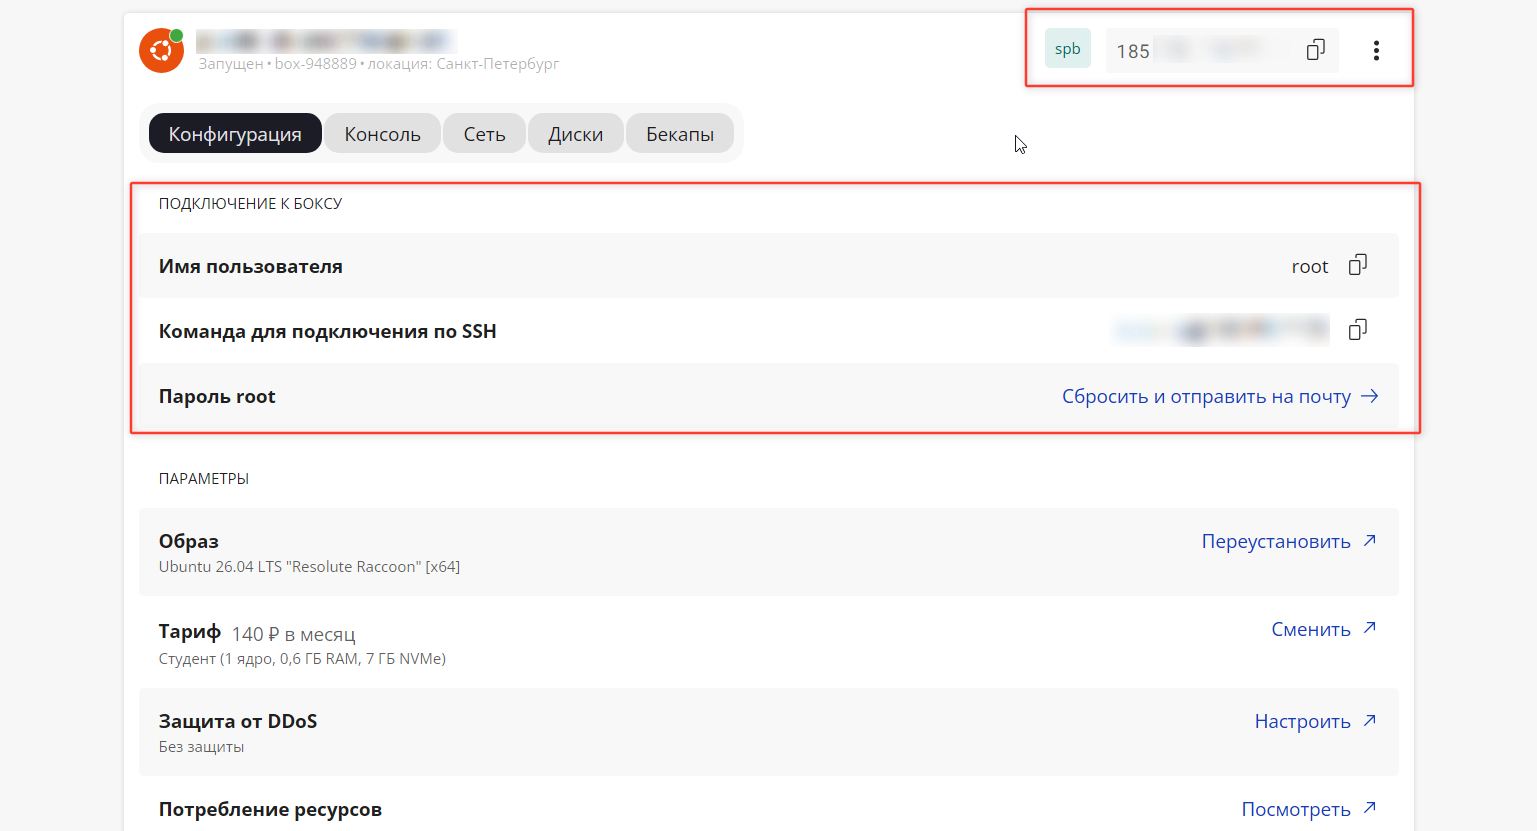Click the spb location badge
The width and height of the screenshot is (1537, 831).
(1068, 49)
